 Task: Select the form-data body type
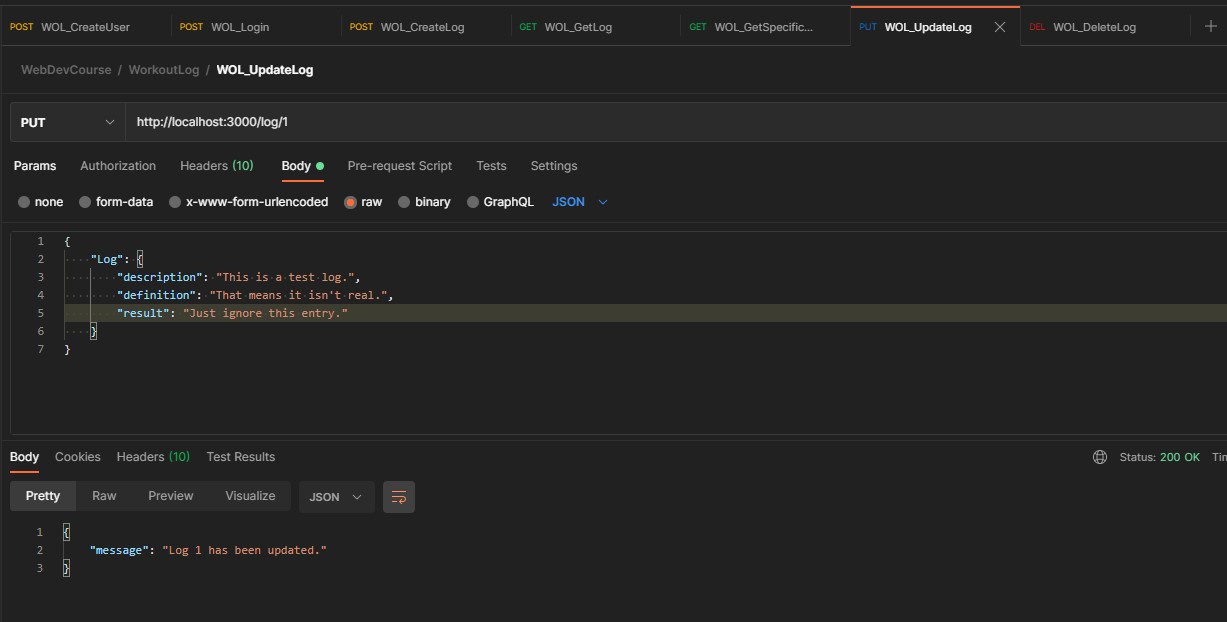(x=116, y=202)
